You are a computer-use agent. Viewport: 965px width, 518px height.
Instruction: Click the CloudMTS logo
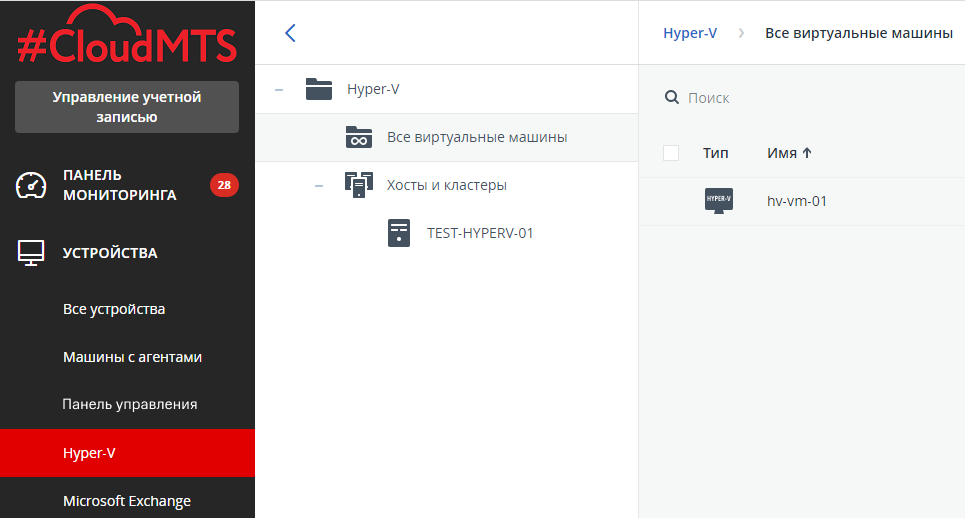(127, 40)
